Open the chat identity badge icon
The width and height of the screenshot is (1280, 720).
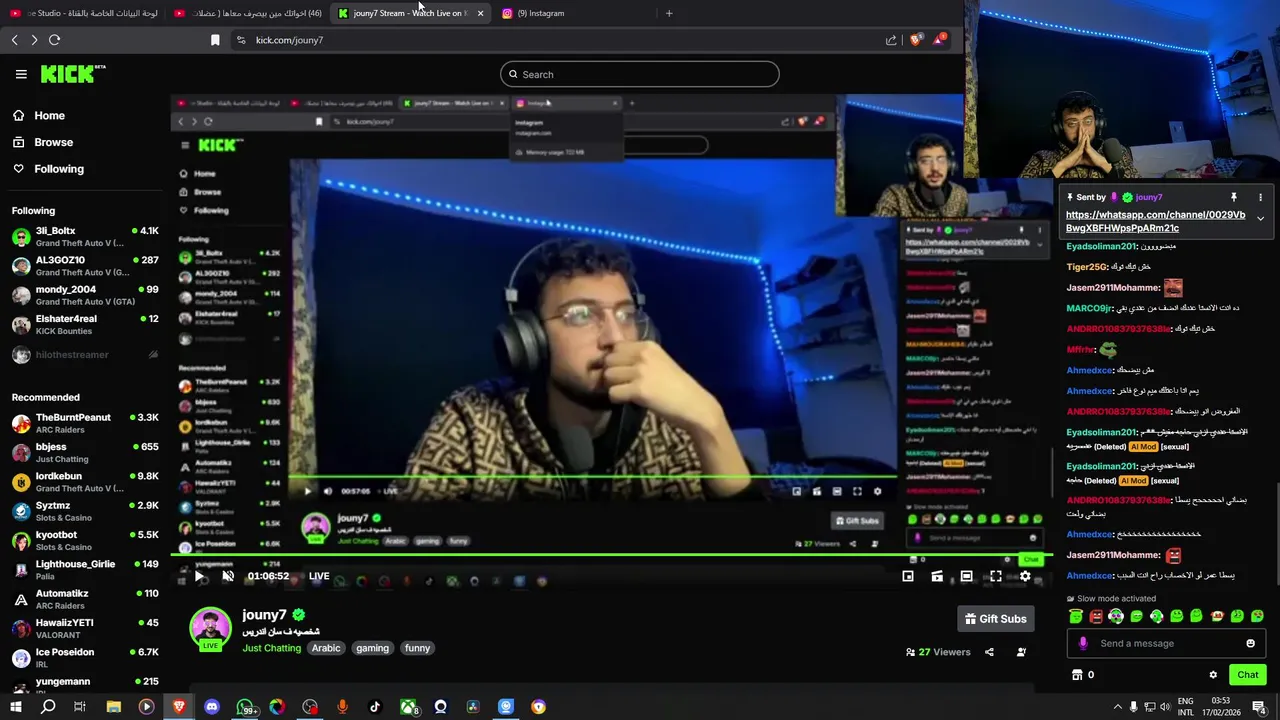pyautogui.click(x=1083, y=643)
